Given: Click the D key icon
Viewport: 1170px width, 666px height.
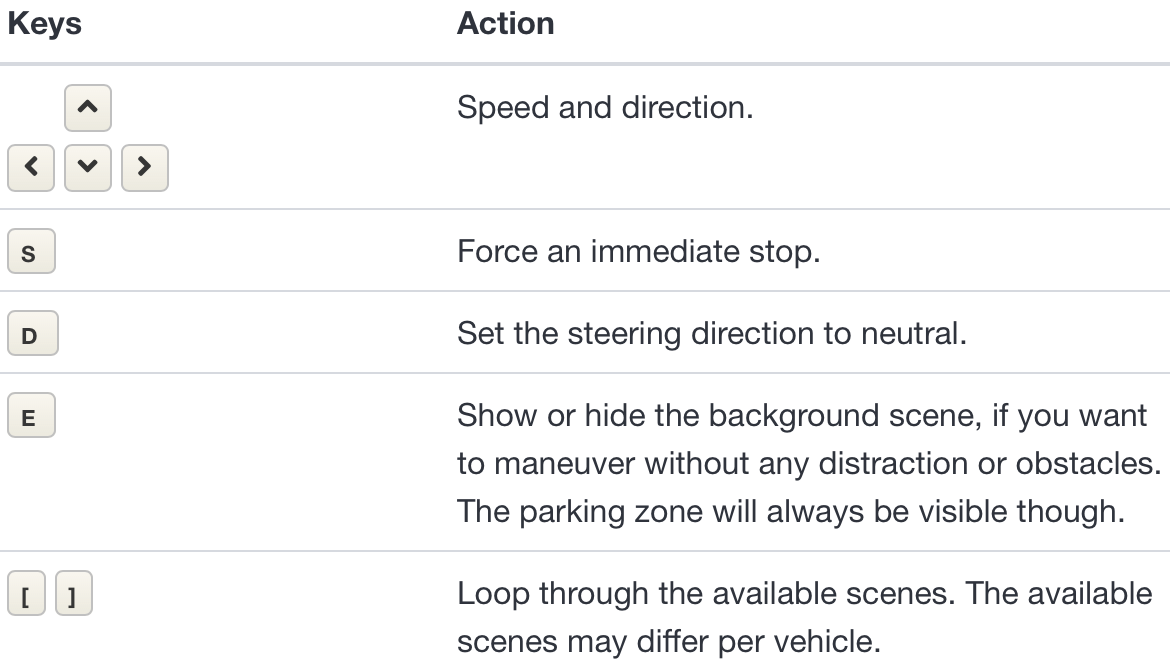Looking at the screenshot, I should tap(33, 333).
